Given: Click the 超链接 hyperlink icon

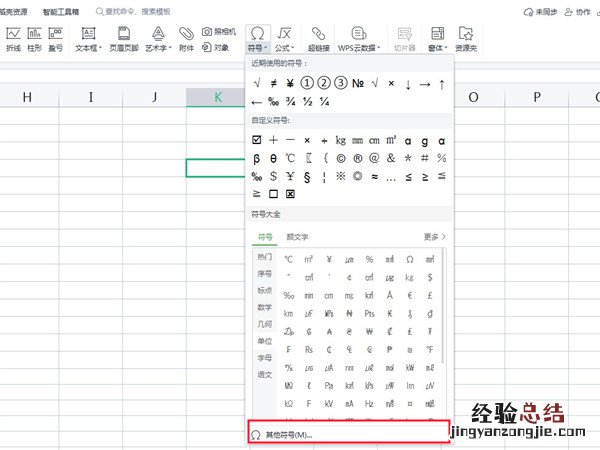Looking at the screenshot, I should pos(318,38).
